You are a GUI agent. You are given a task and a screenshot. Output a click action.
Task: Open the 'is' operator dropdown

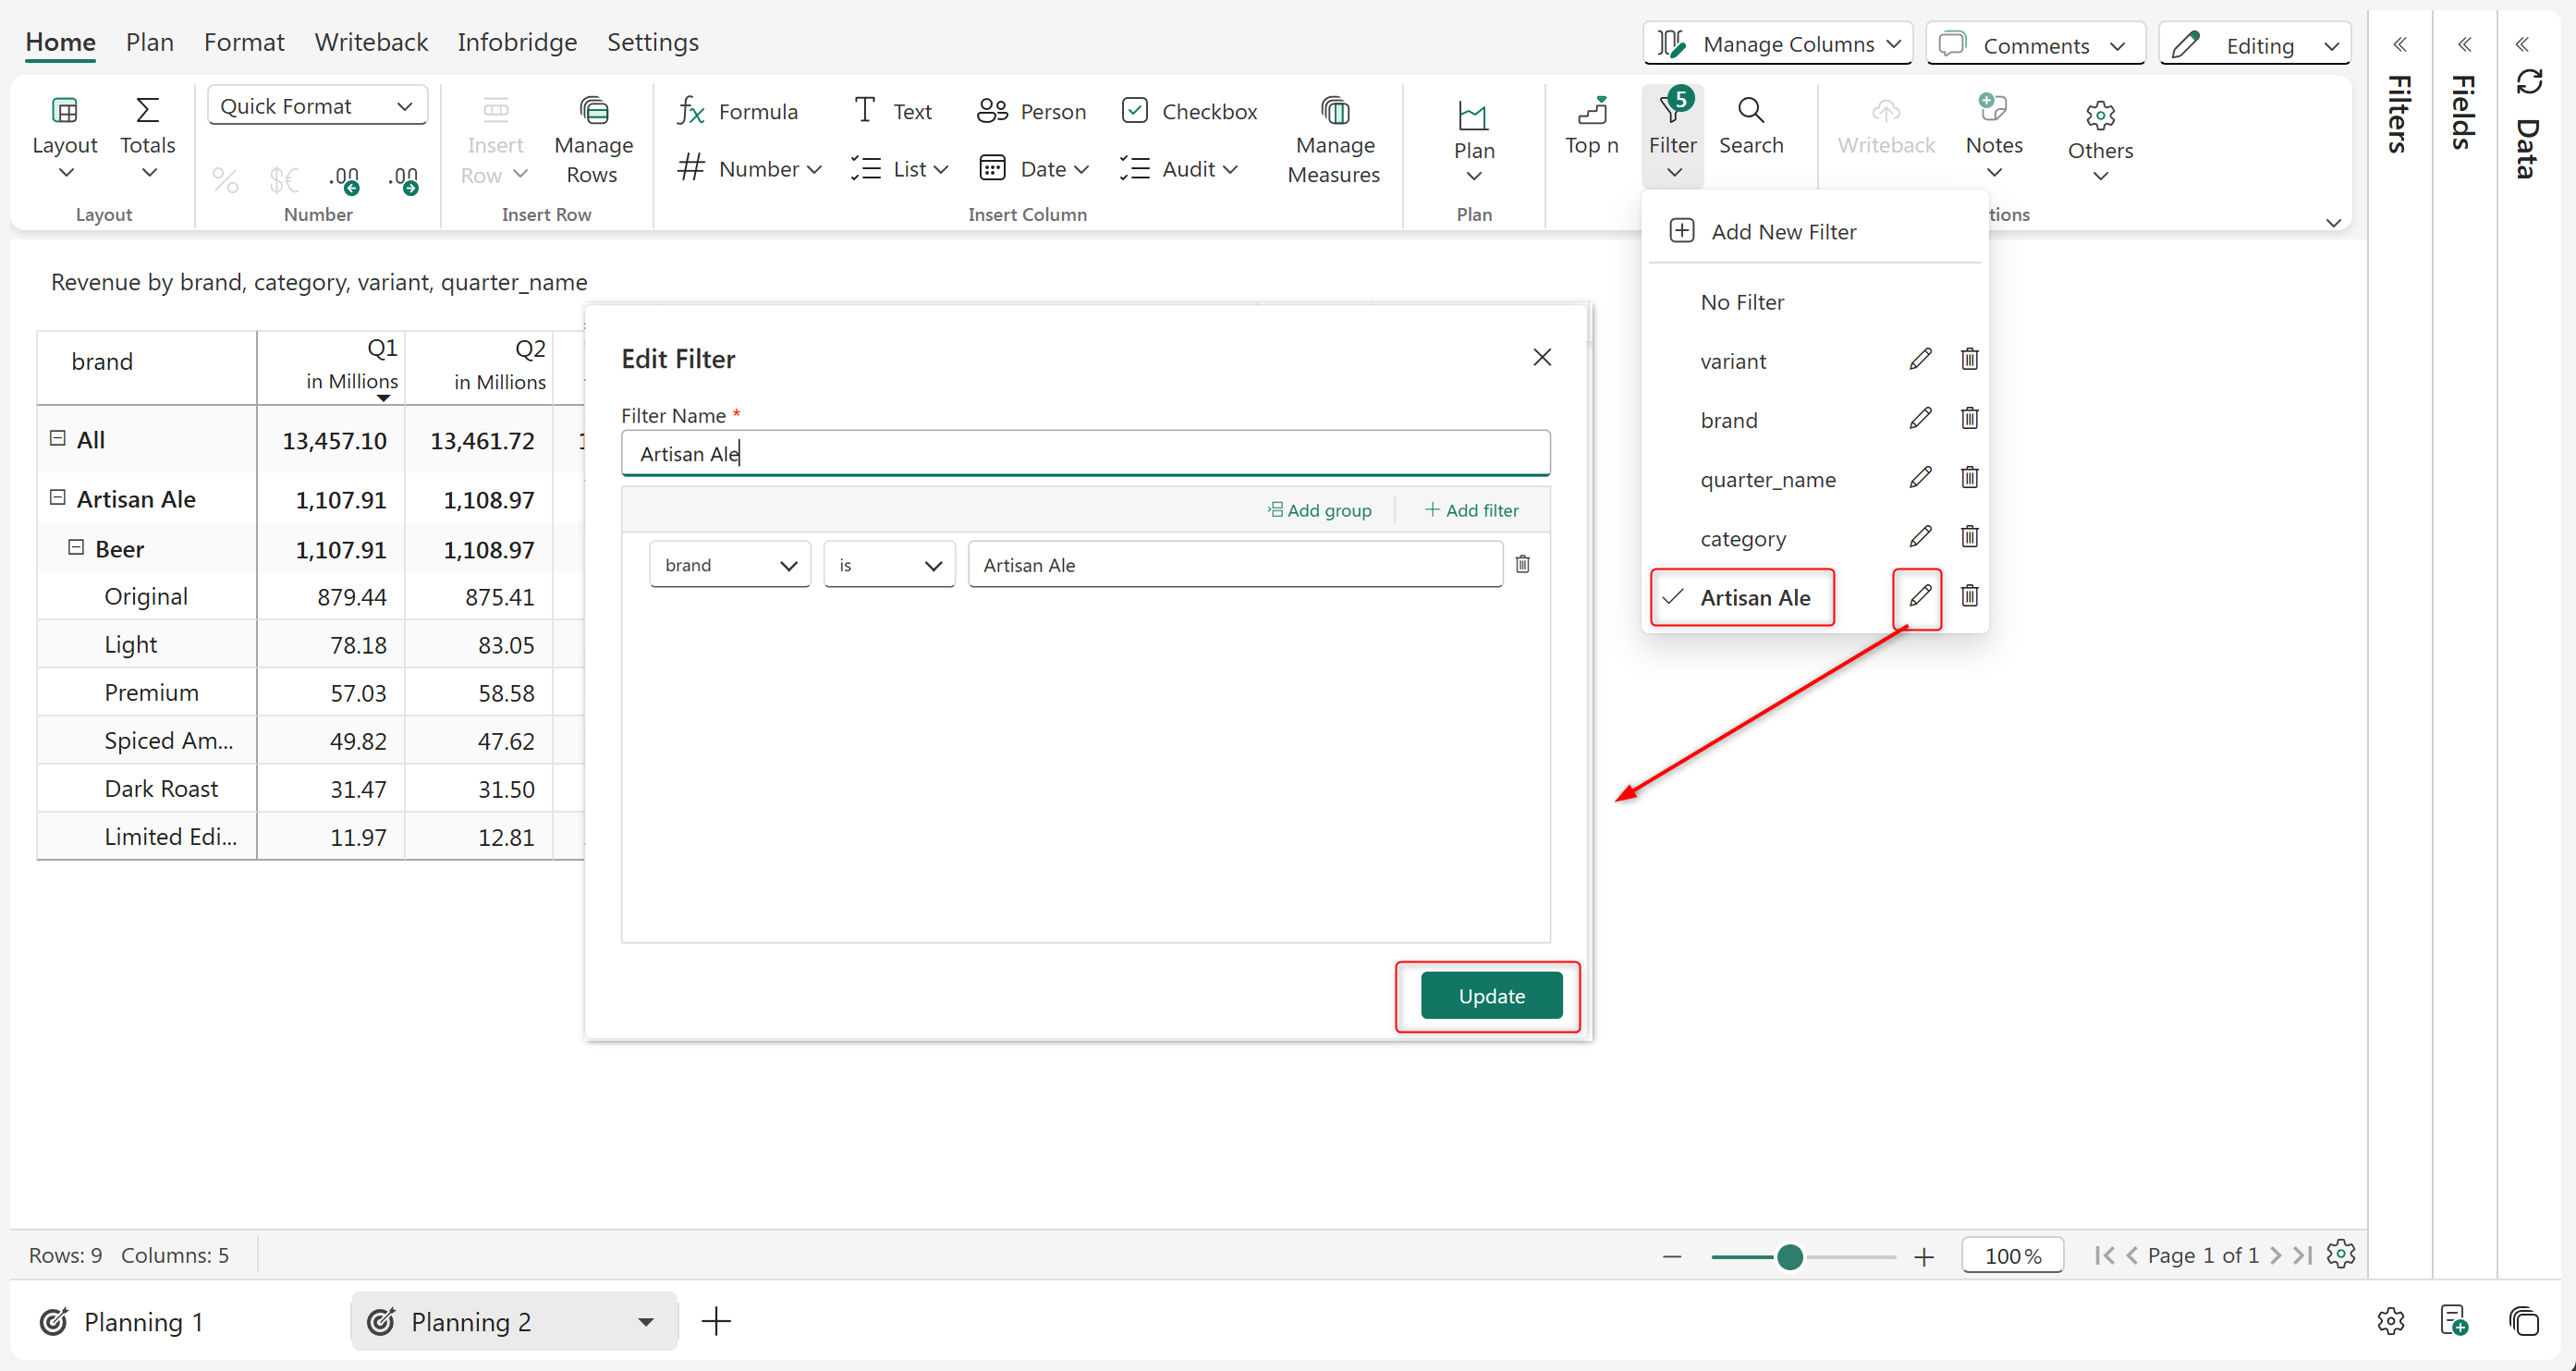pyautogui.click(x=888, y=565)
